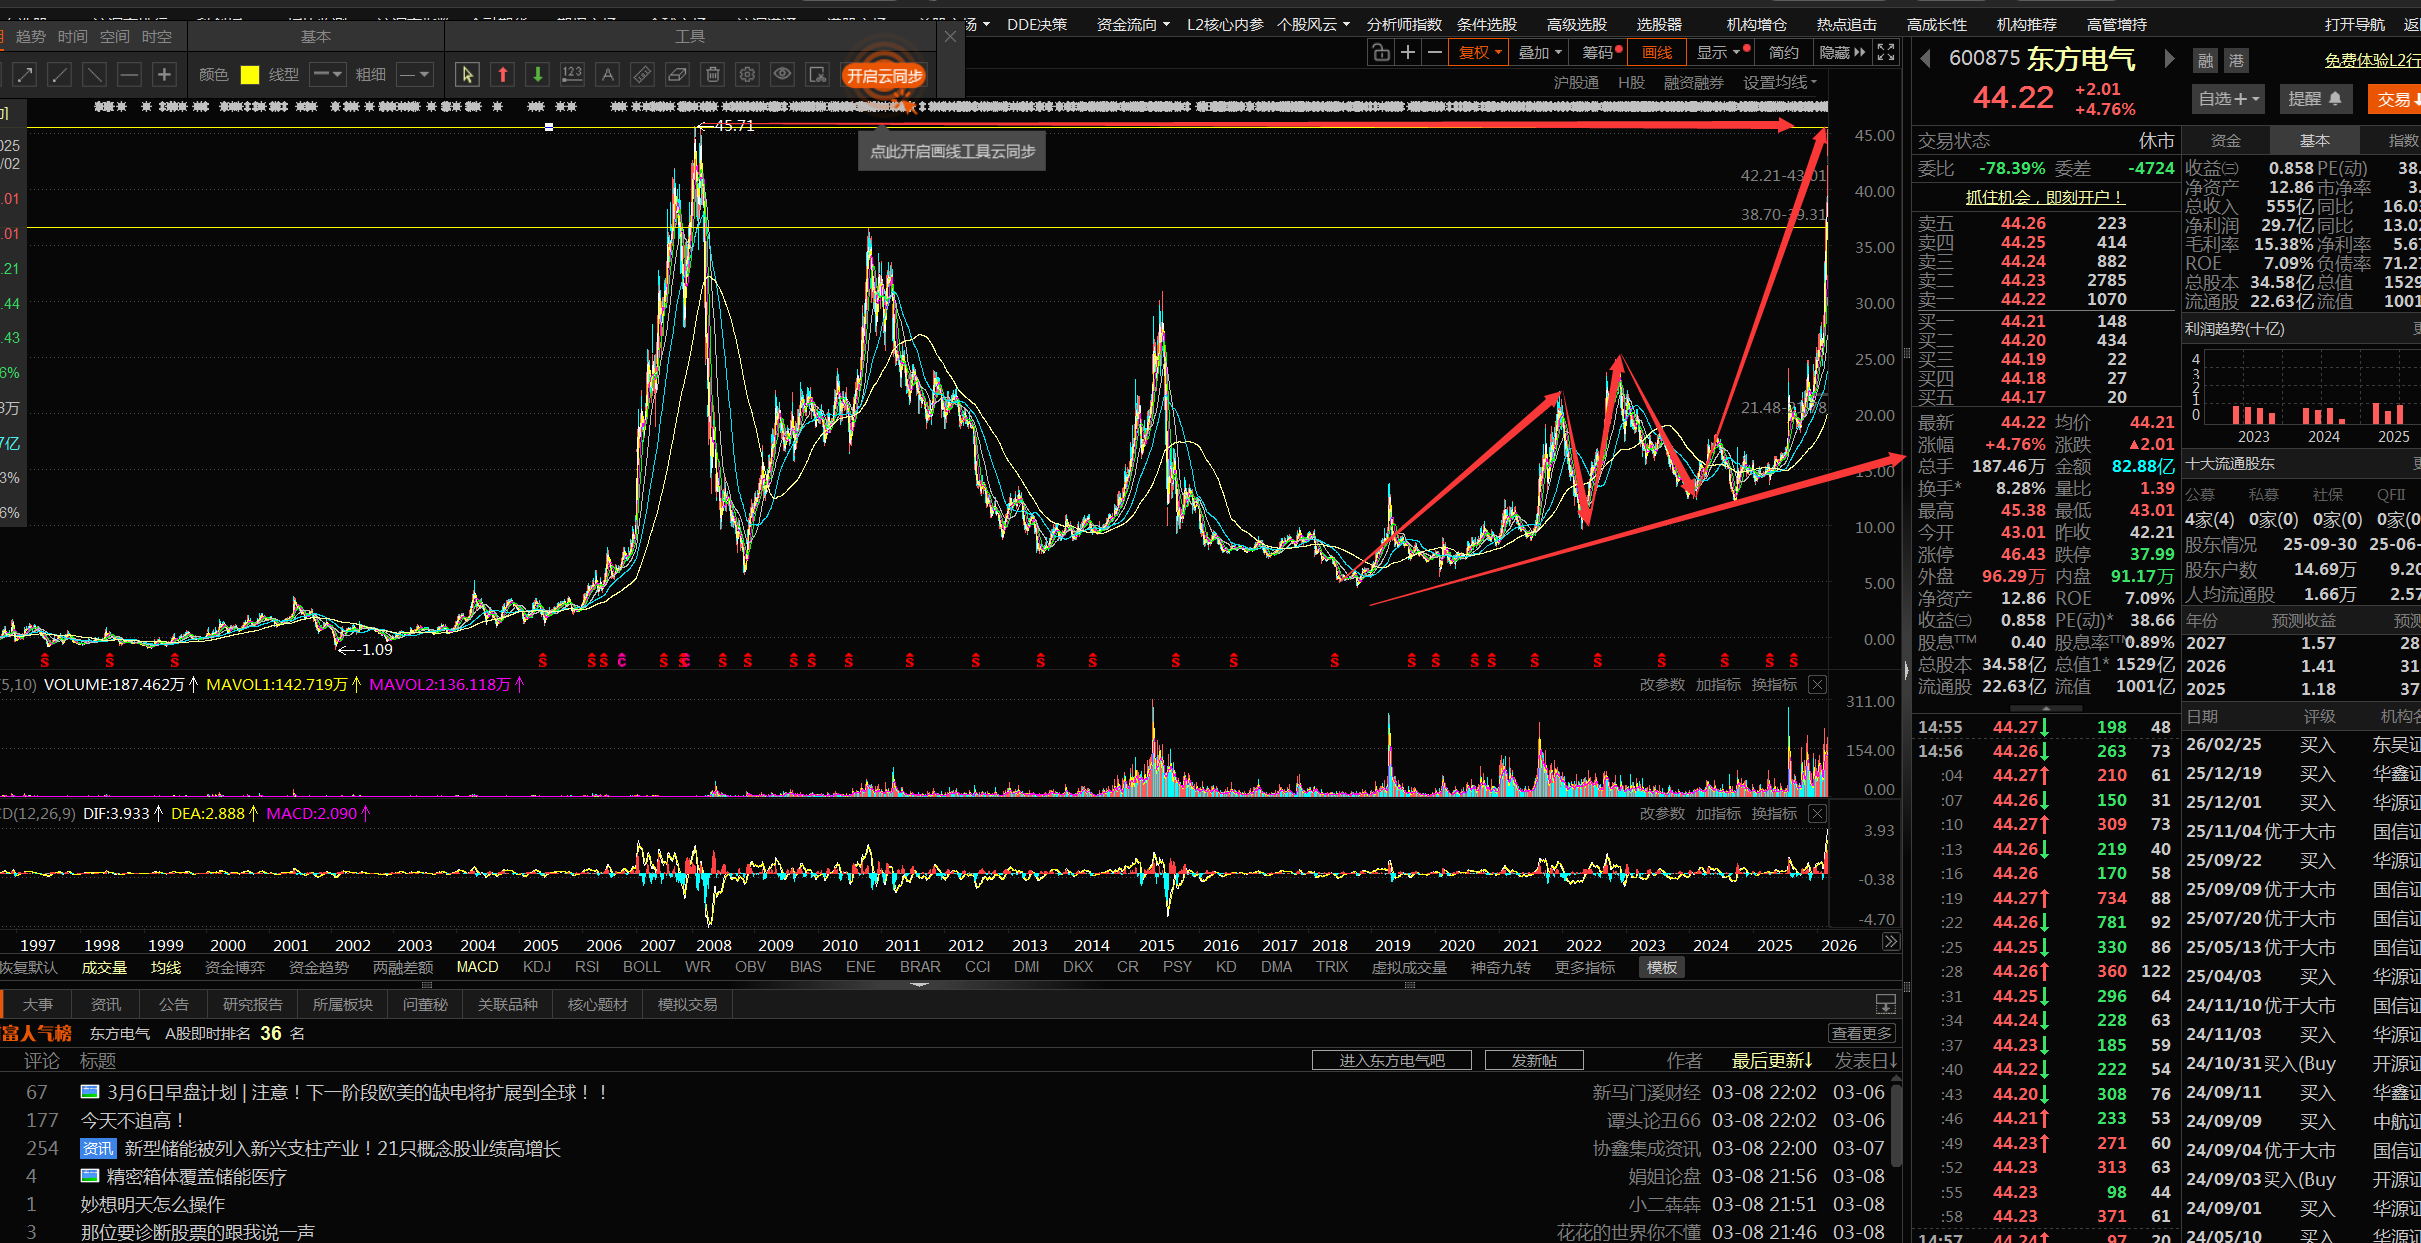Click the eraser tool icon
The image size is (2421, 1243).
point(677,75)
